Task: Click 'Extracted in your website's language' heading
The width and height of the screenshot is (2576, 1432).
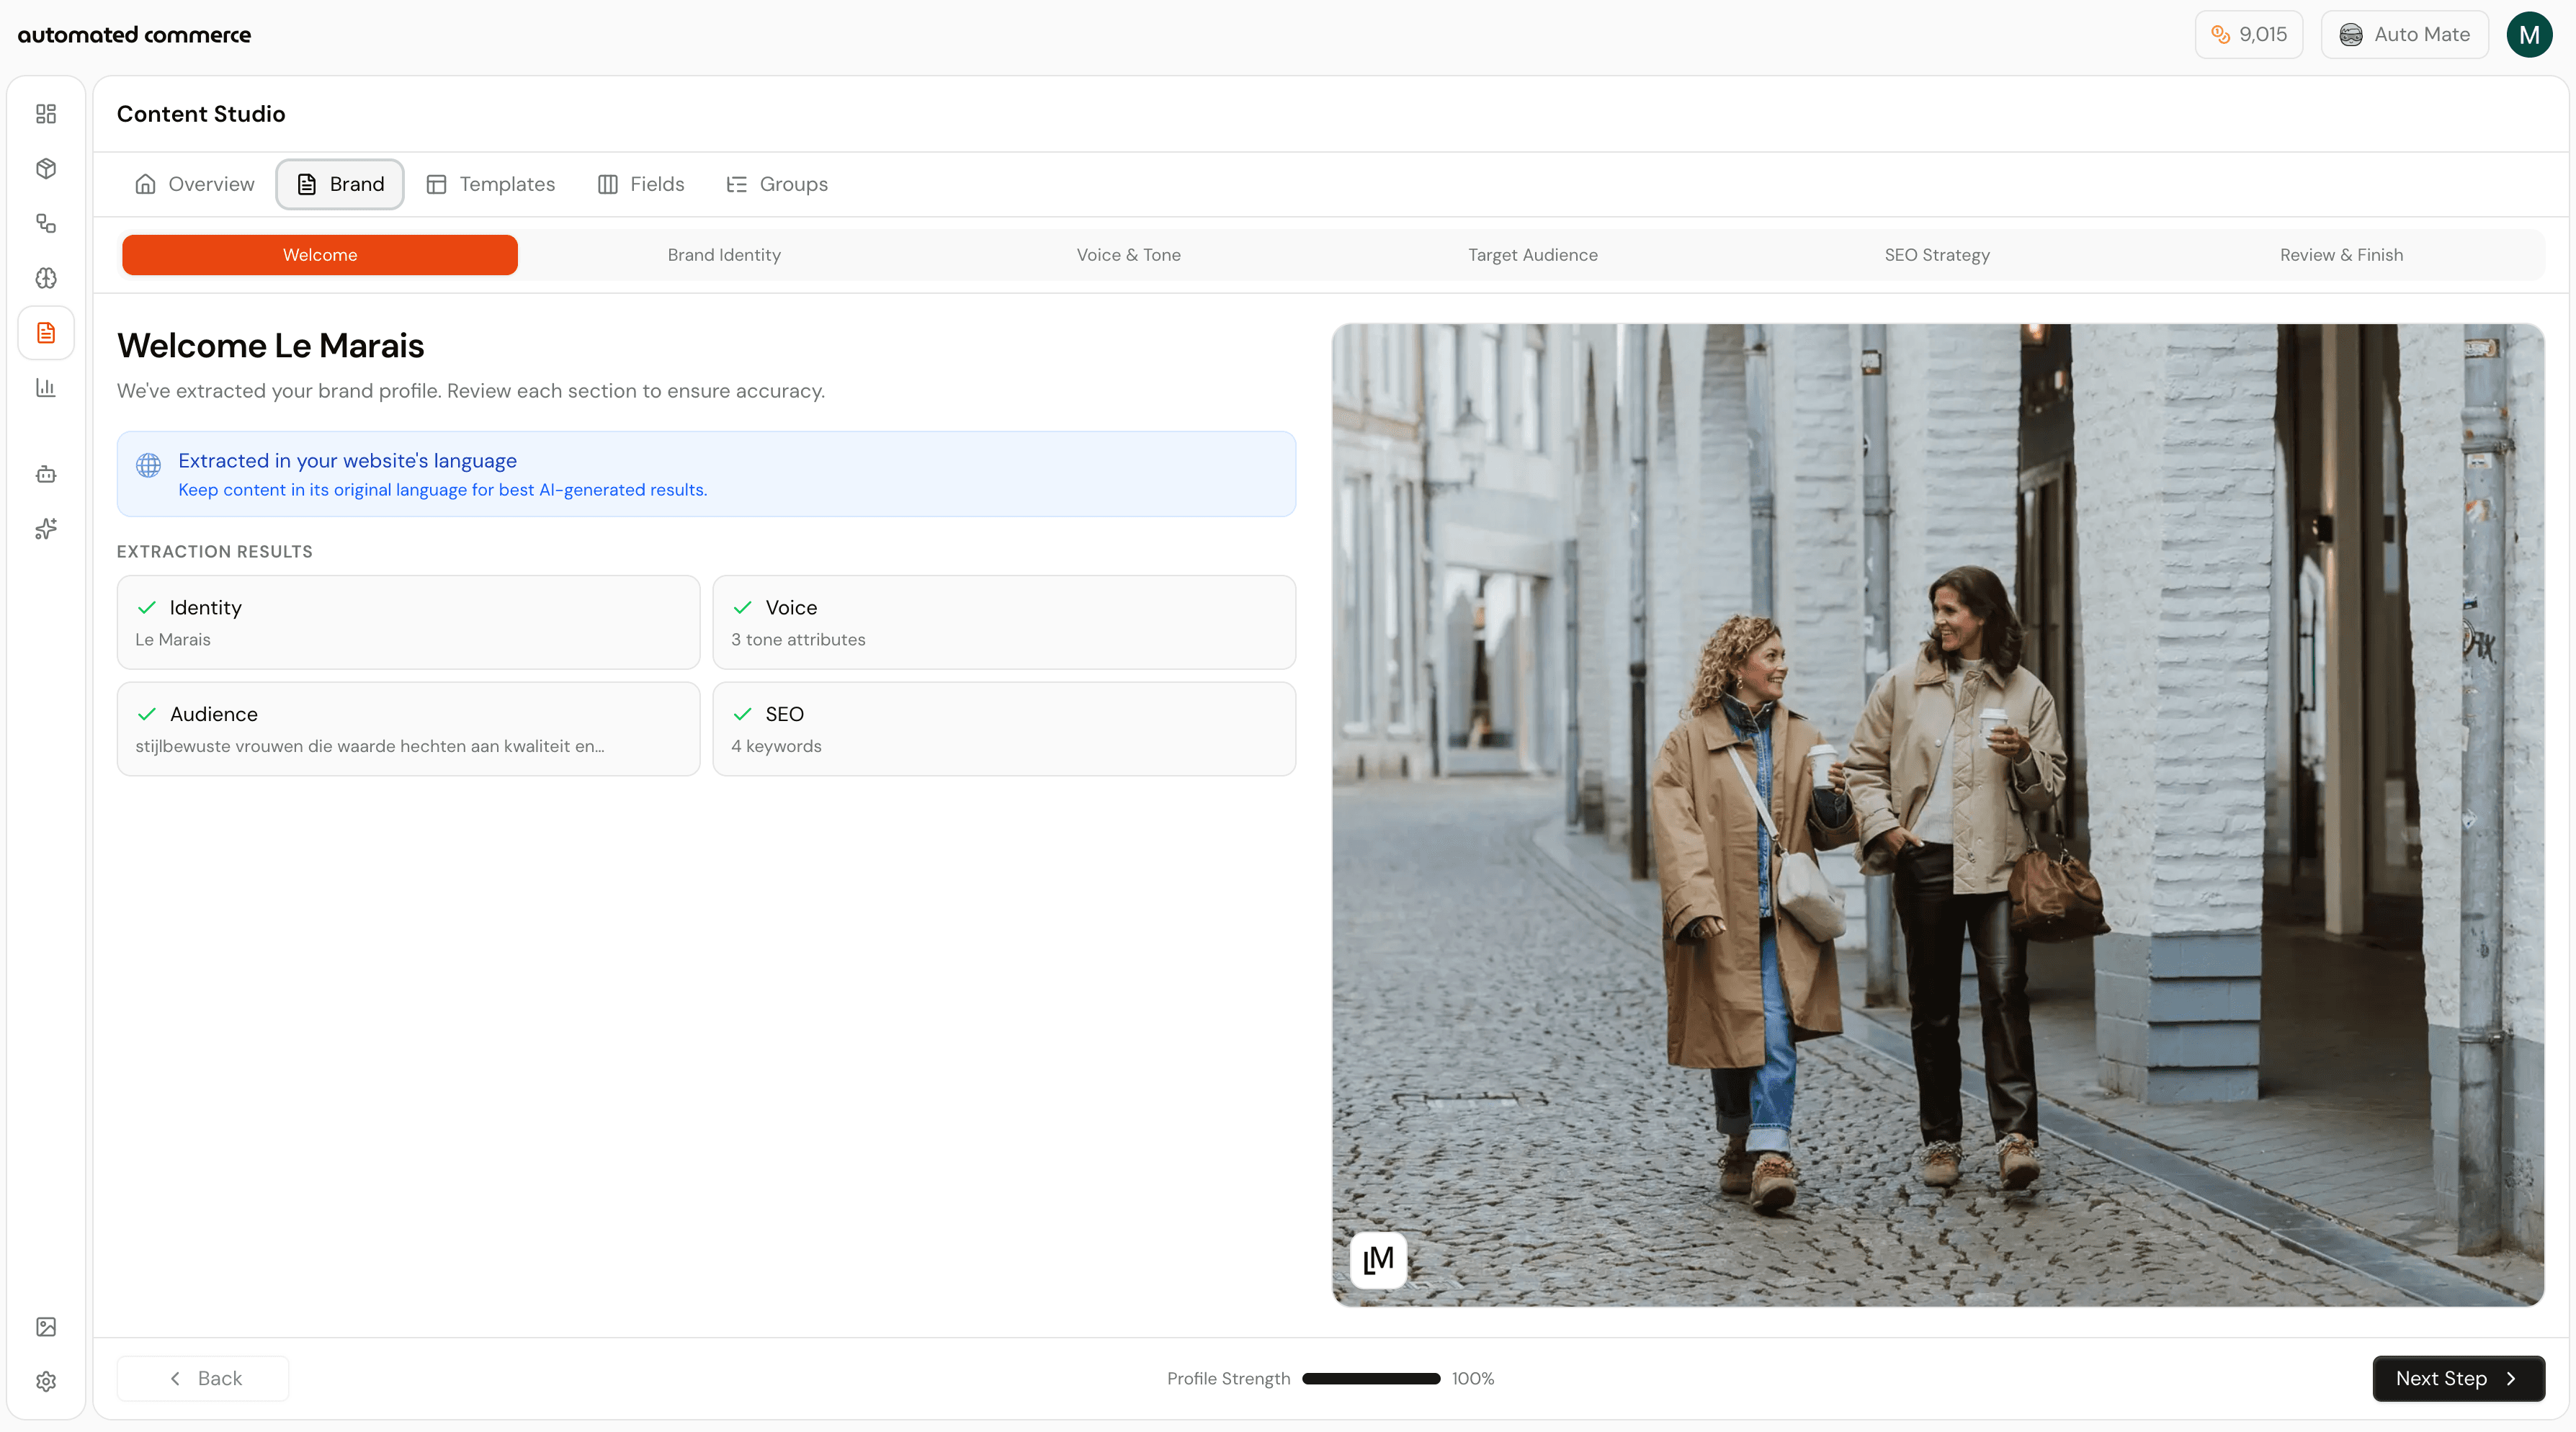Action: tap(347, 461)
